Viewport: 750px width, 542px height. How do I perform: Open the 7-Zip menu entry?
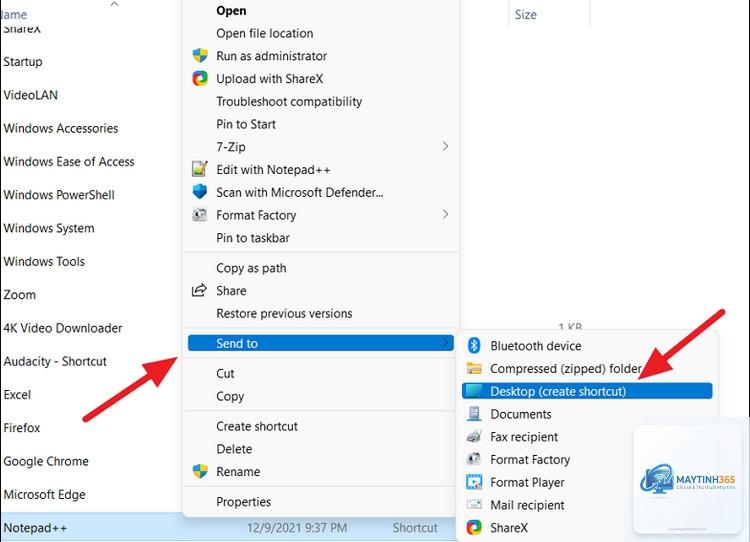pyautogui.click(x=320, y=146)
